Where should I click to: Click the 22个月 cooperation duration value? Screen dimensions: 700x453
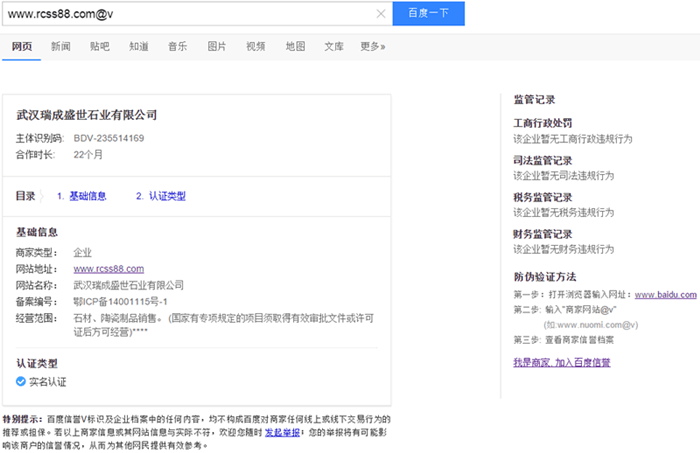[x=88, y=154]
